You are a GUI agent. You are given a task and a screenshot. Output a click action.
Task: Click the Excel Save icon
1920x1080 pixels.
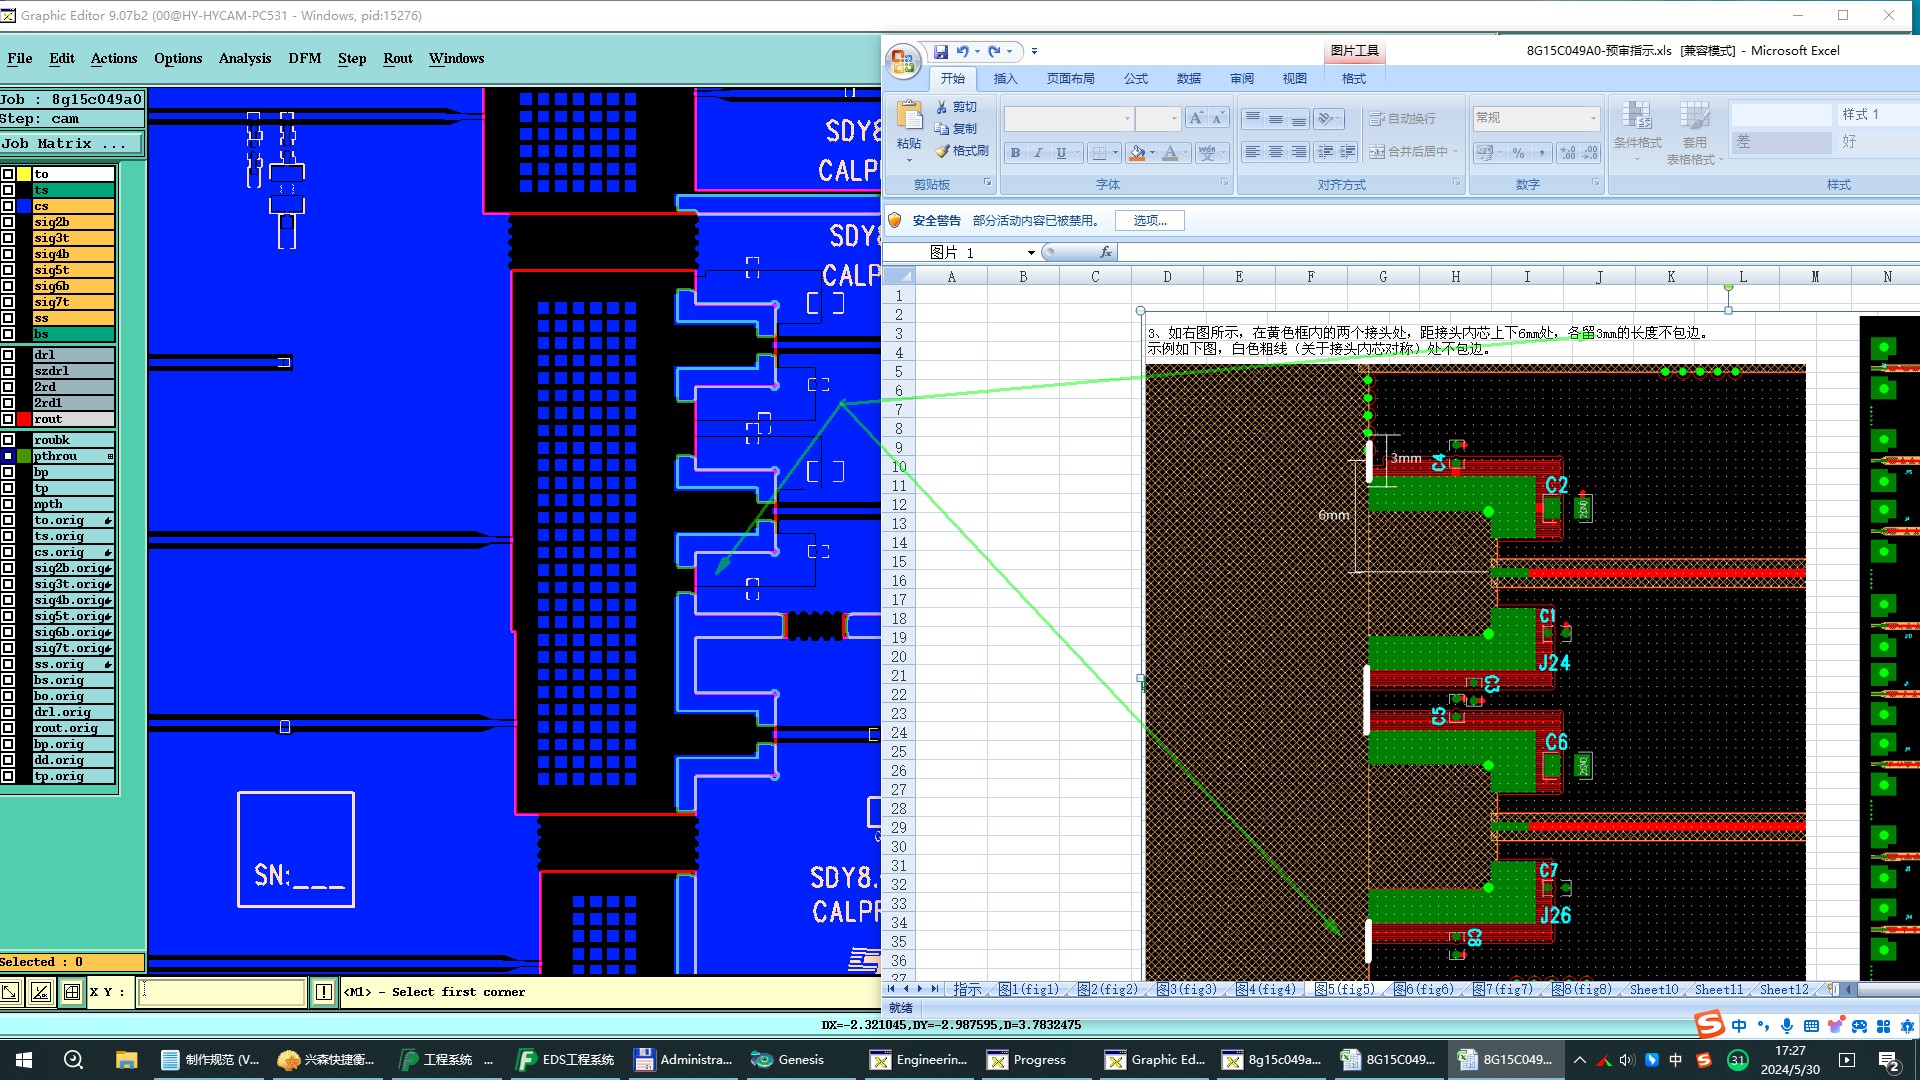pos(940,51)
